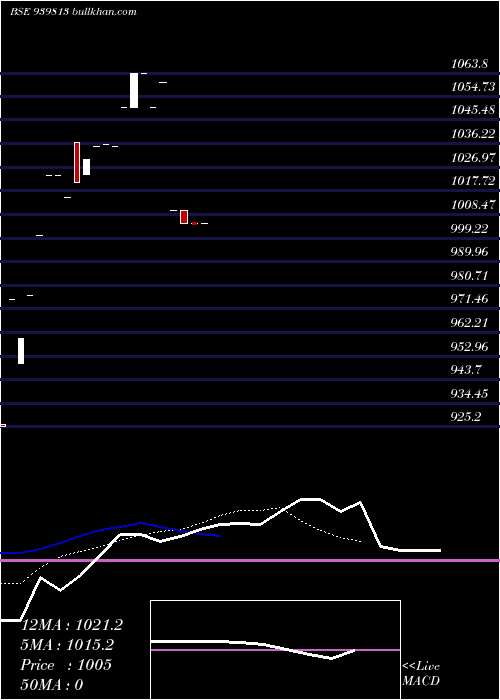Click the <<Live MACD label
The height and width of the screenshot is (700, 500).
click(421, 673)
